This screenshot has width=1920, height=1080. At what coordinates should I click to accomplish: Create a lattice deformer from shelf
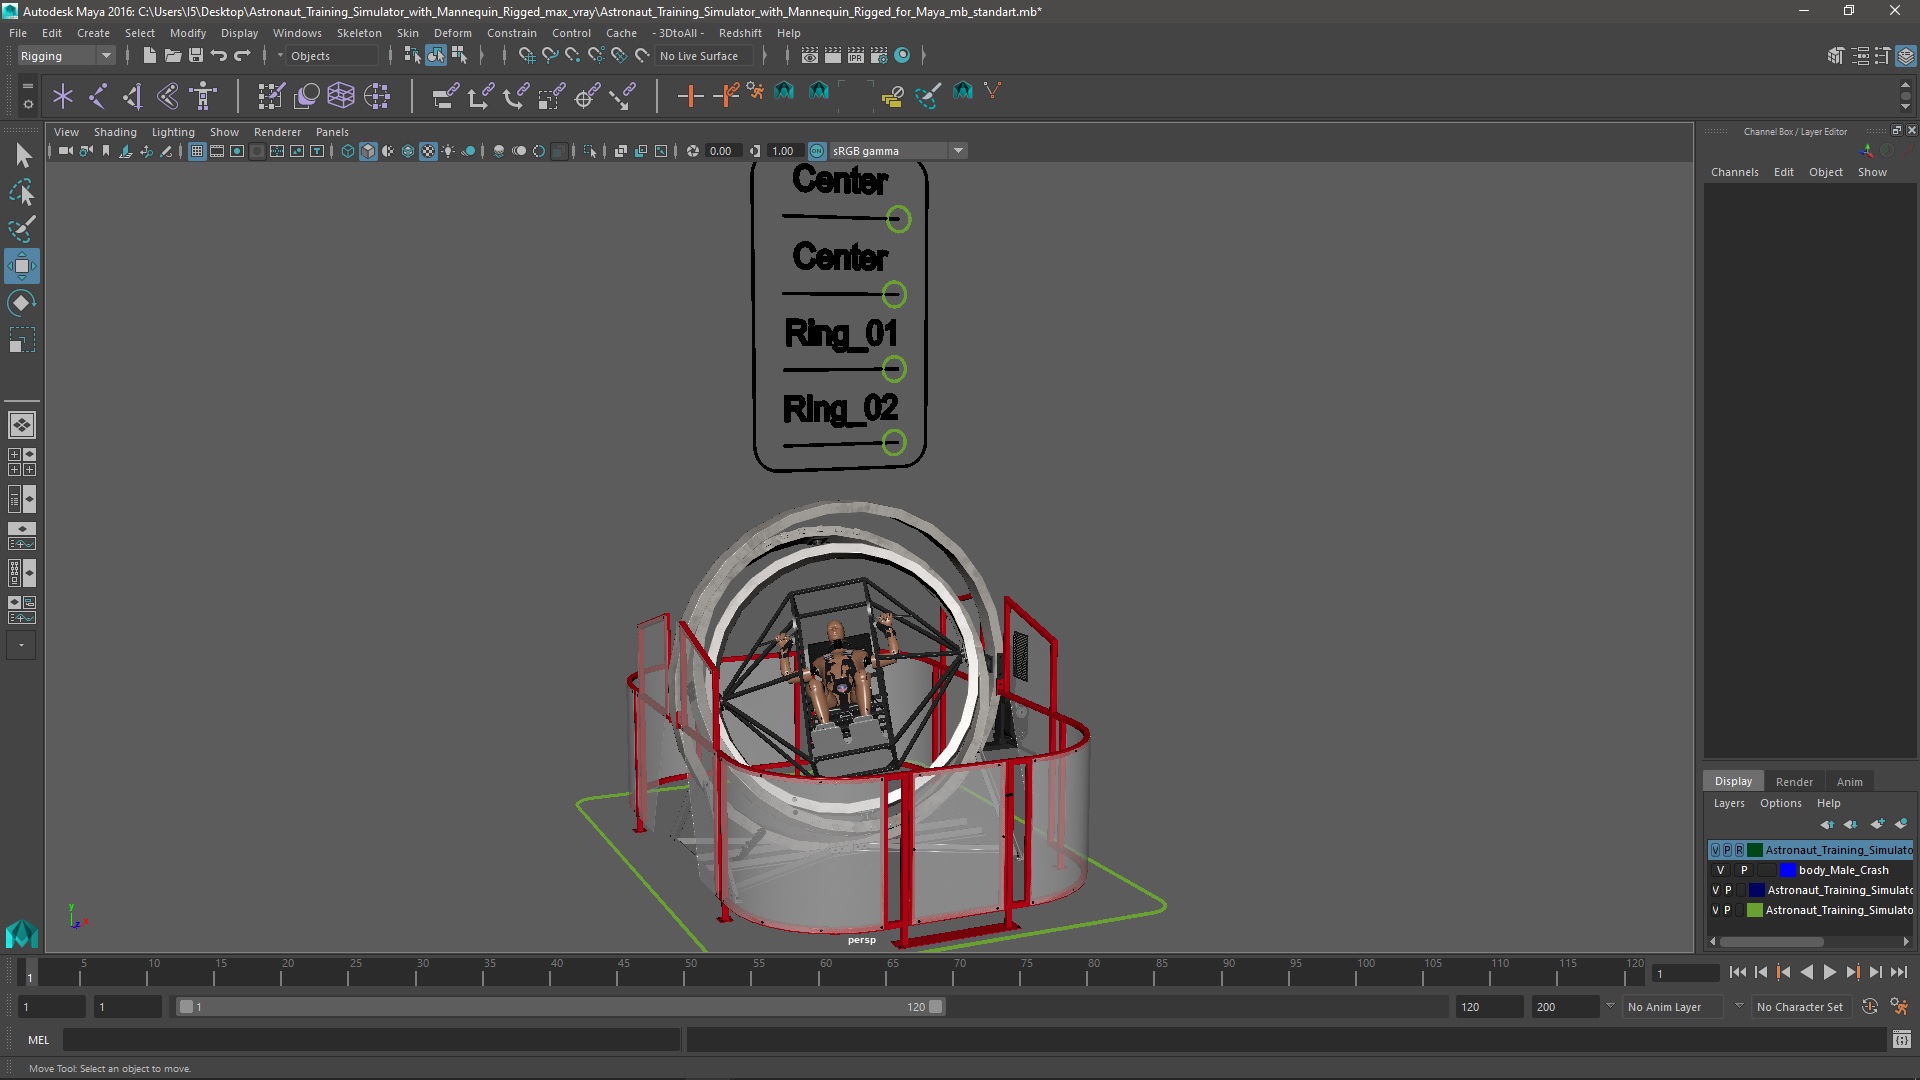[x=341, y=96]
